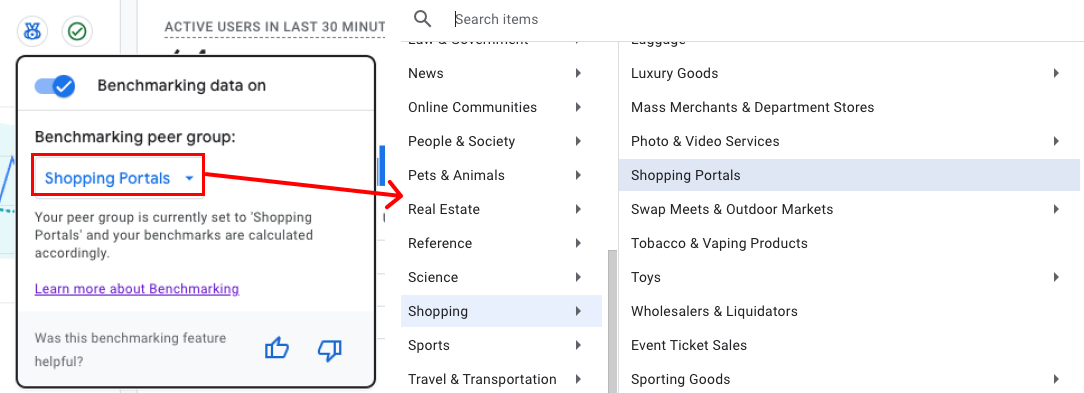
Task: Click the thumbs up feedback icon
Action: pyautogui.click(x=277, y=349)
